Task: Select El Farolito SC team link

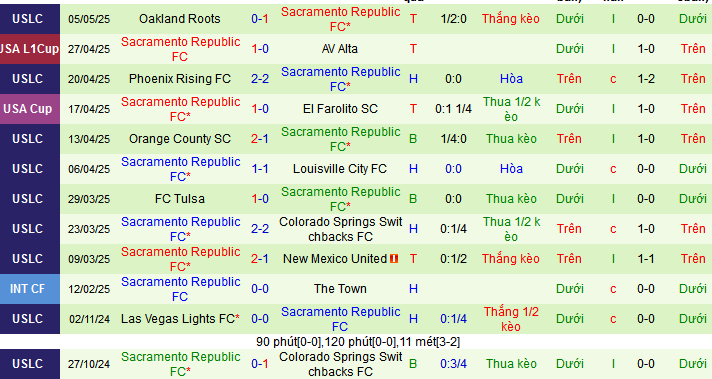Action: (340, 109)
